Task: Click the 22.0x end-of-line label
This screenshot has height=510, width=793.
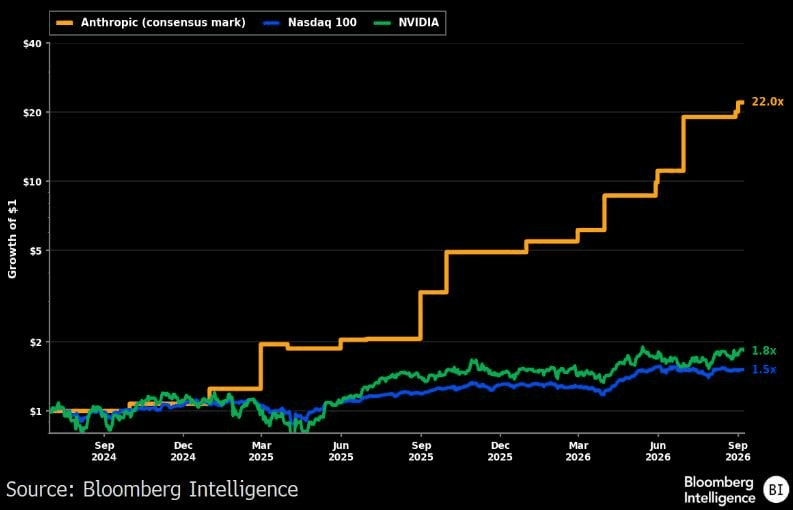Action: coord(767,102)
